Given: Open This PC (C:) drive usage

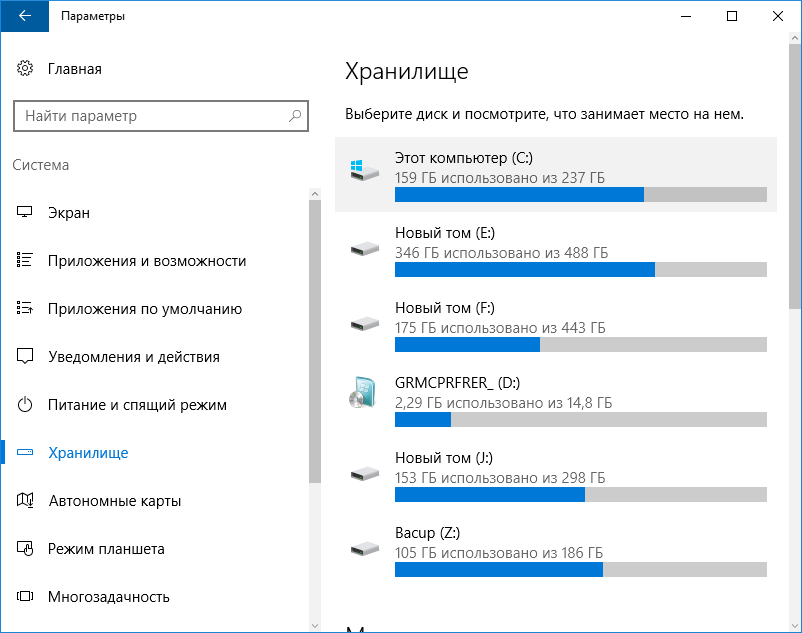Looking at the screenshot, I should [x=555, y=174].
